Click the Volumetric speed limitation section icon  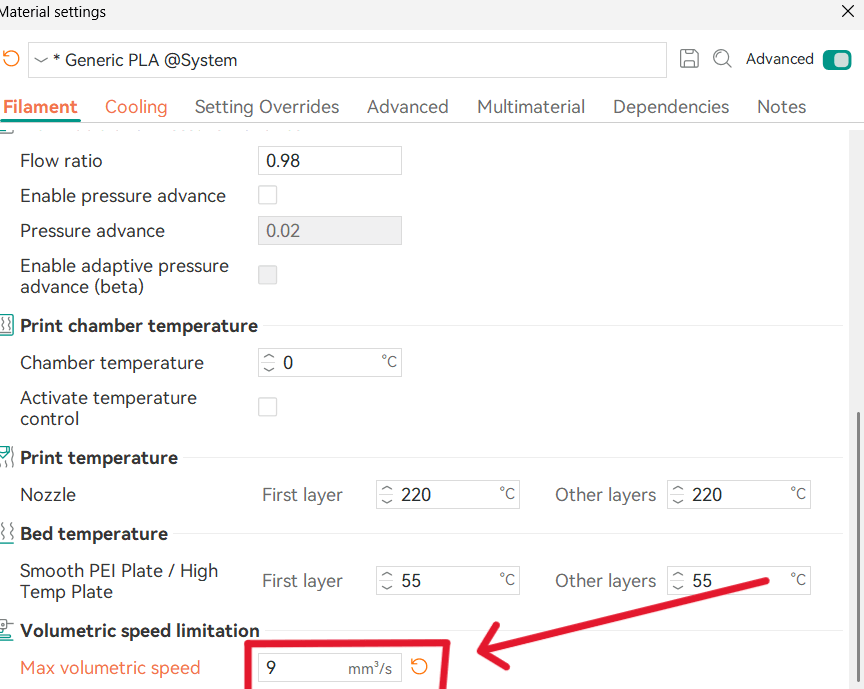[x=7, y=630]
